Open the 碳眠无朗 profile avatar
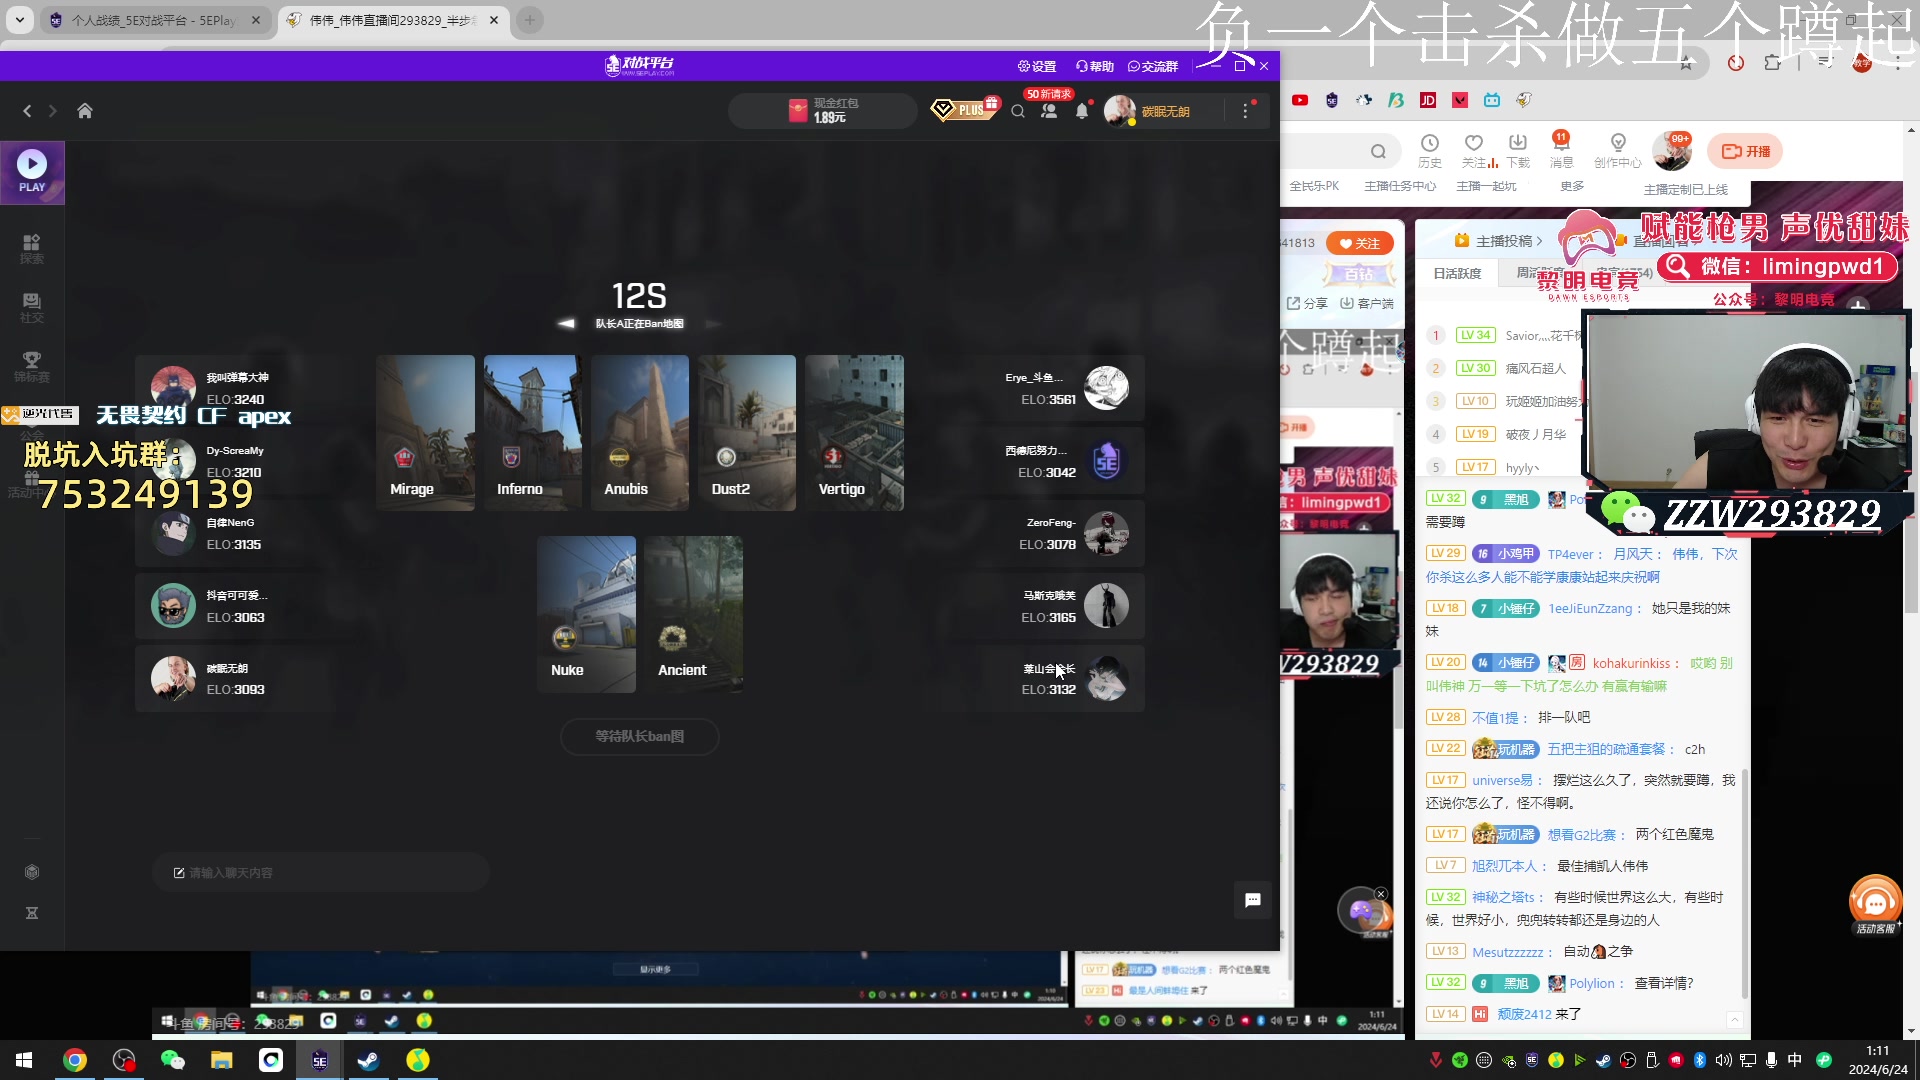Viewport: 1920px width, 1080px height. coord(1119,111)
